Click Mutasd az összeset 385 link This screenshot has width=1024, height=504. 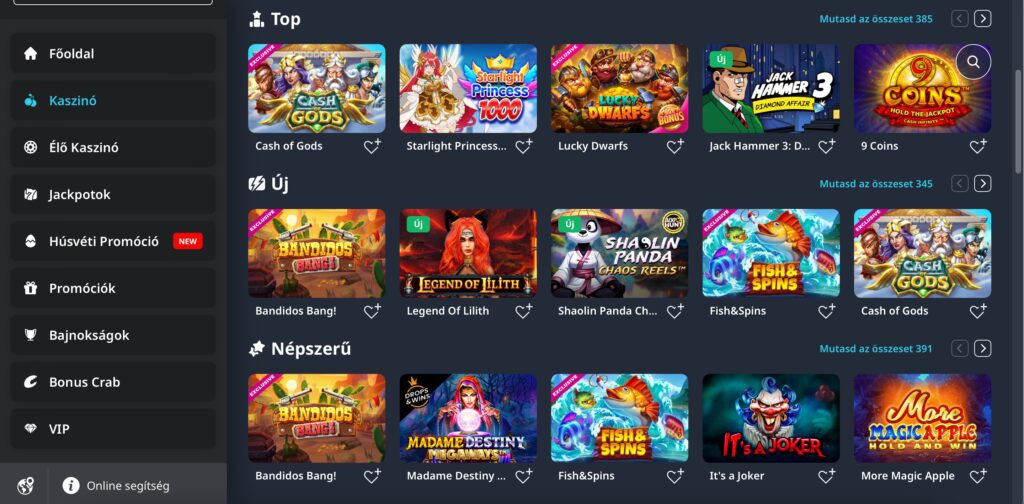876,19
